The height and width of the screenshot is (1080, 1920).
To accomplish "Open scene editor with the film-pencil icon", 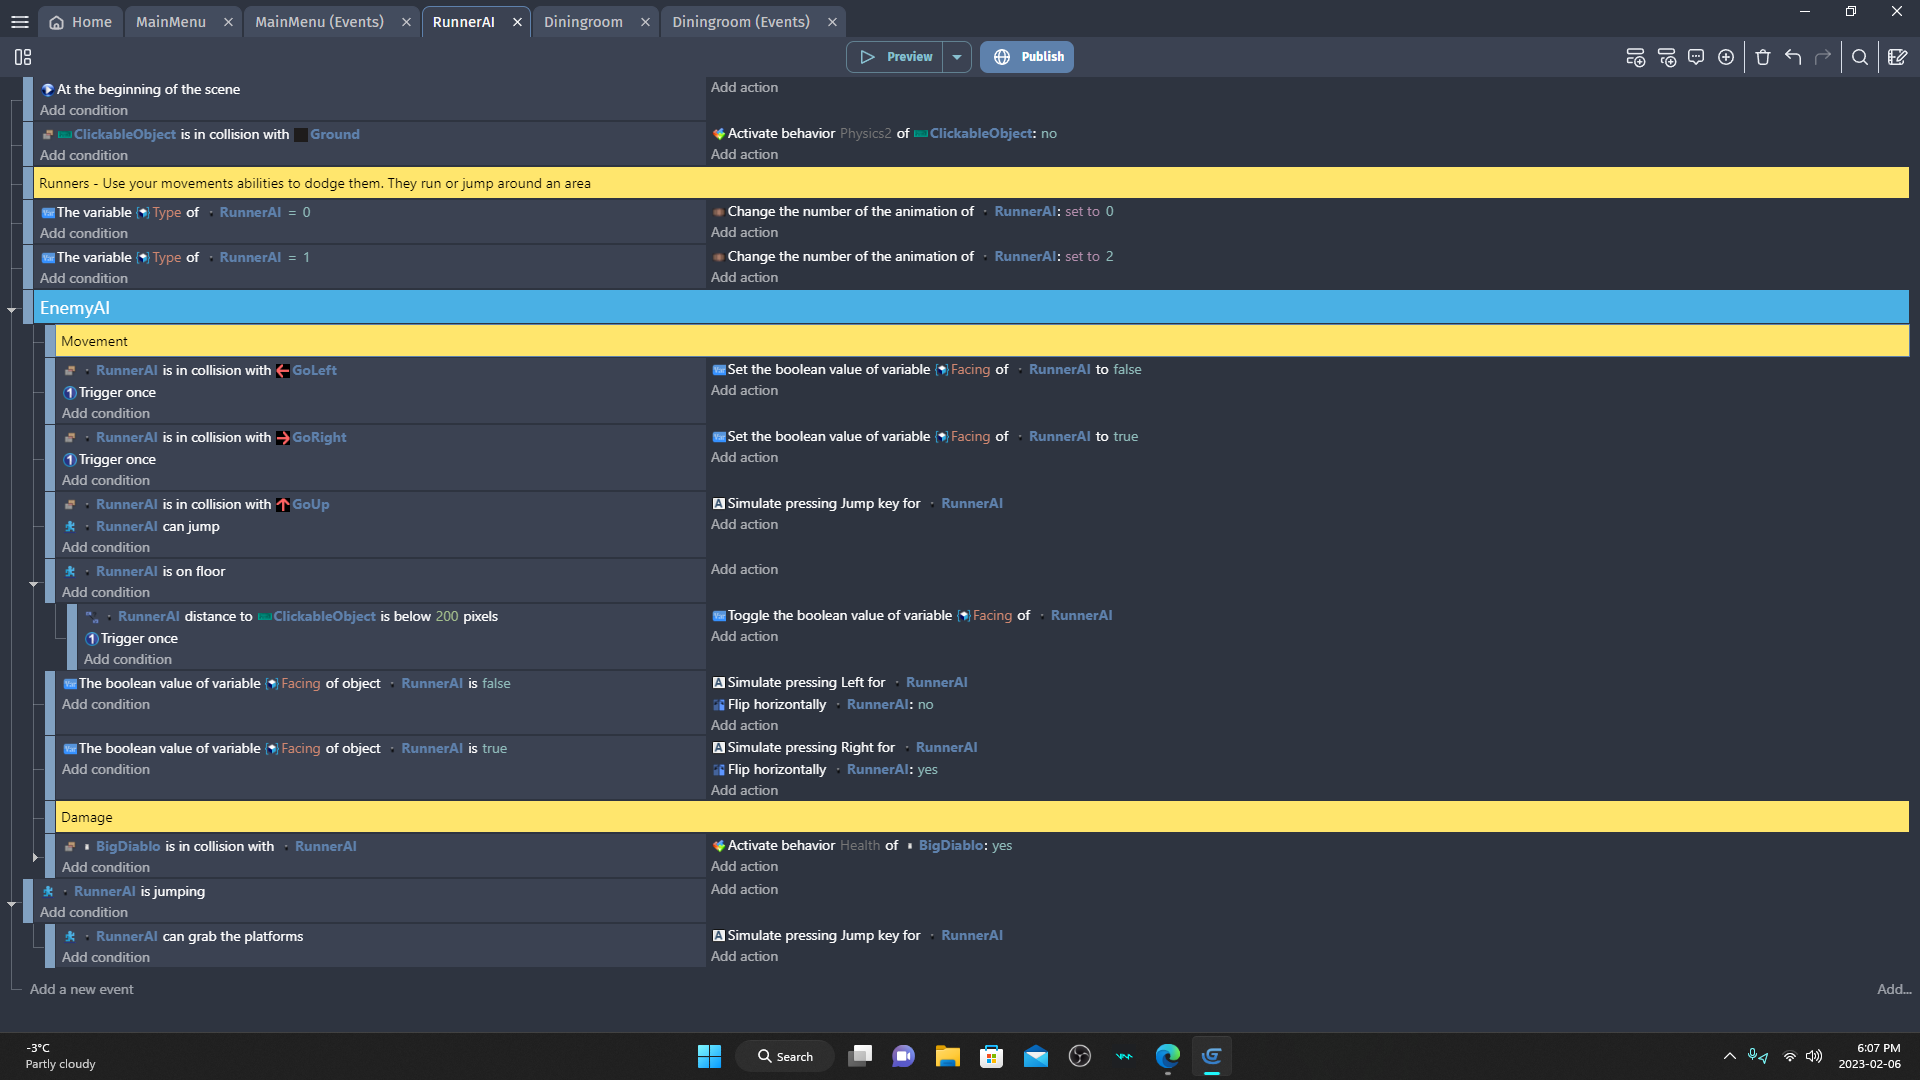I will pos(1897,57).
